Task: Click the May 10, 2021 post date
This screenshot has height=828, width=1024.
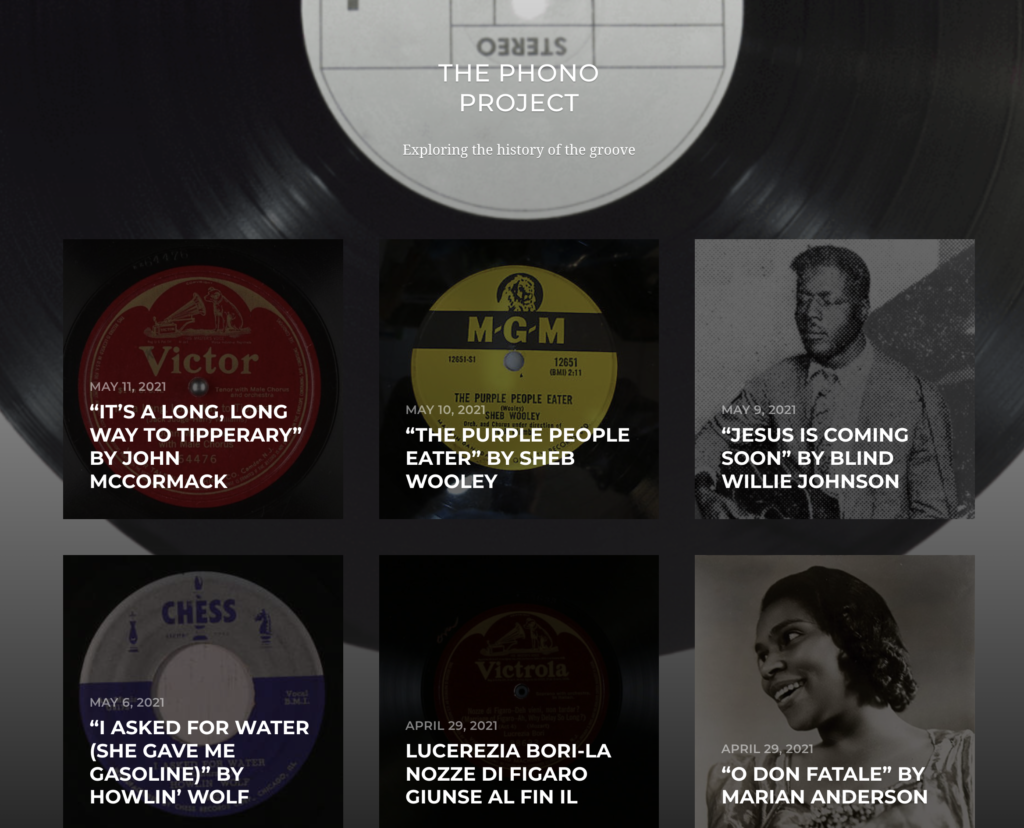Action: (x=445, y=409)
